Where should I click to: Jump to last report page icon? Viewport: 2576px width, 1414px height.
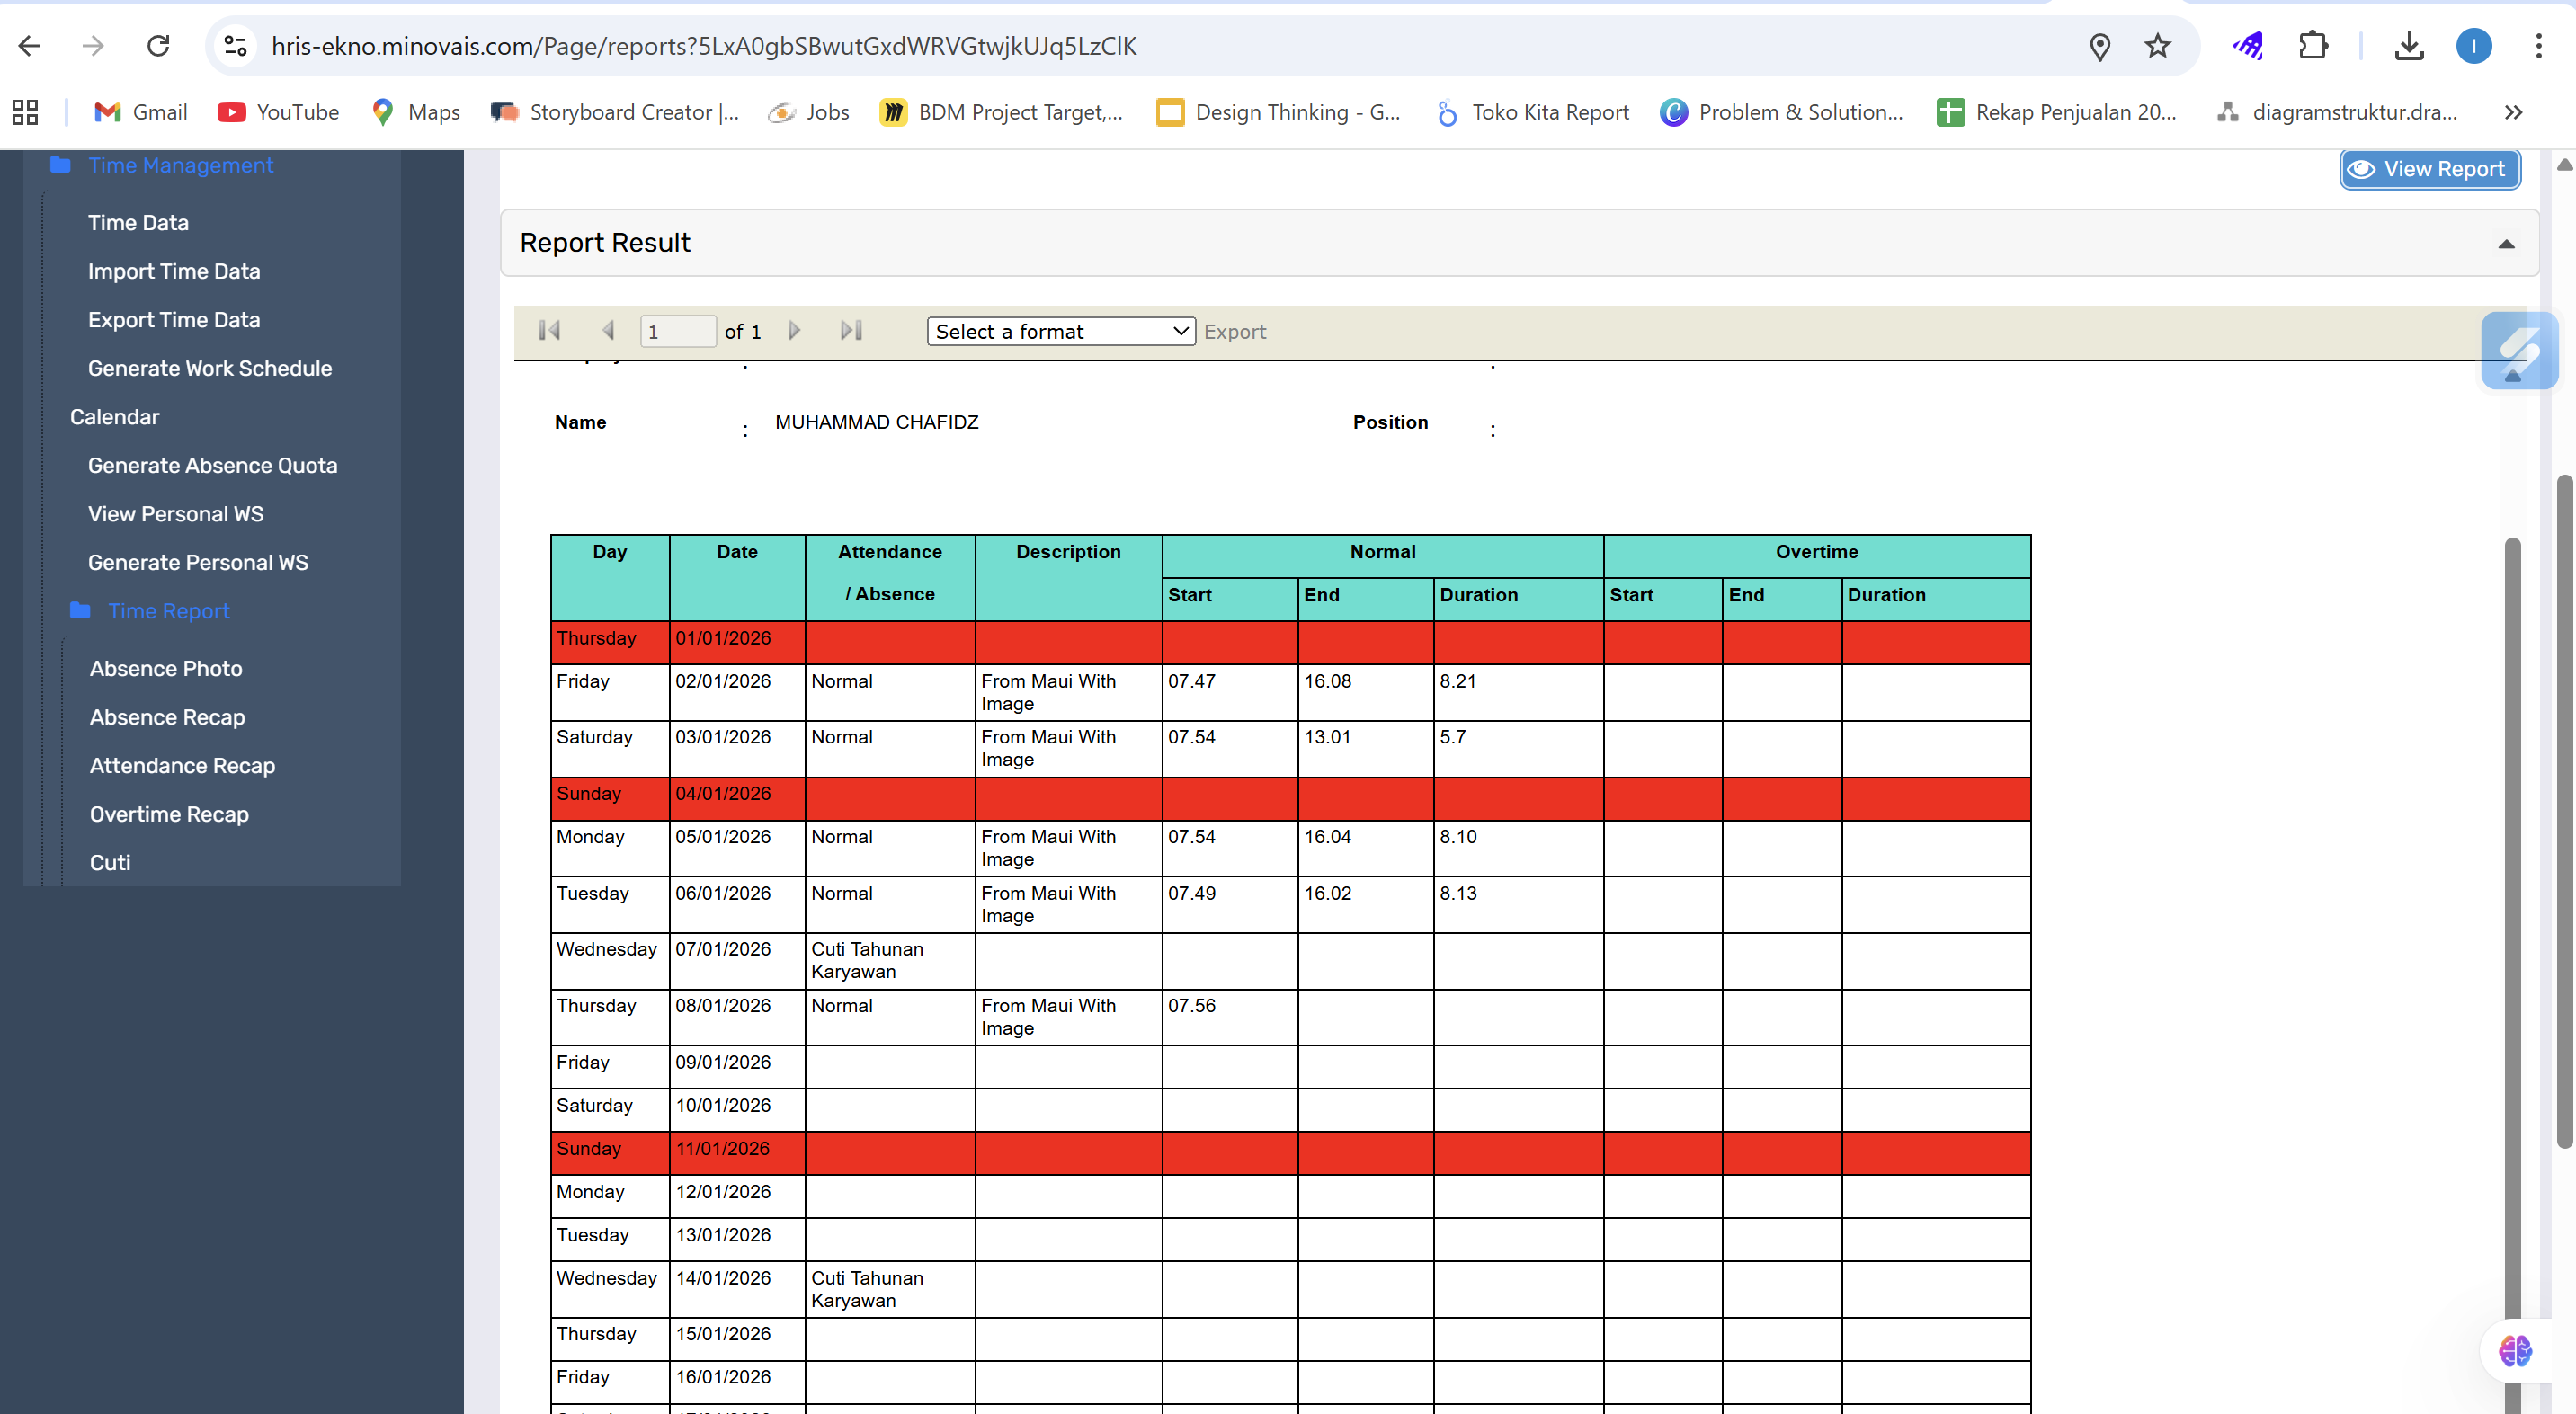point(851,331)
